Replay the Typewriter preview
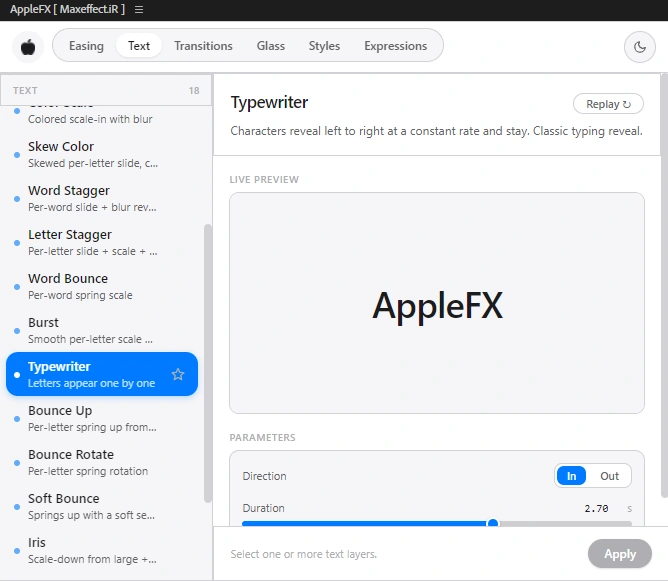This screenshot has height=581, width=668. 608,104
